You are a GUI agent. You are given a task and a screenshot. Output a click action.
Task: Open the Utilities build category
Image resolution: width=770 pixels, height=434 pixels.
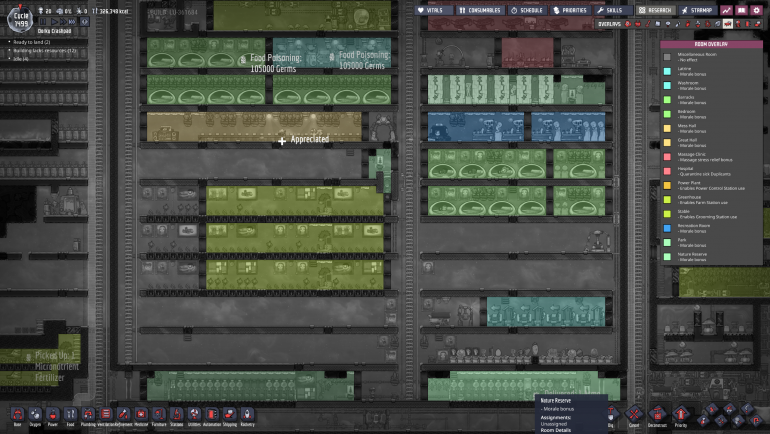click(x=194, y=415)
